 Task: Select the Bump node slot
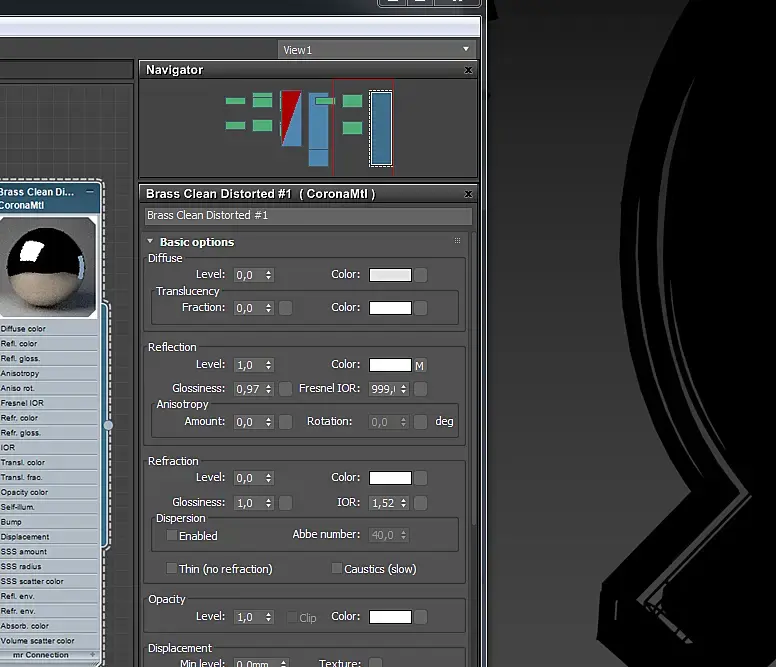[48, 522]
